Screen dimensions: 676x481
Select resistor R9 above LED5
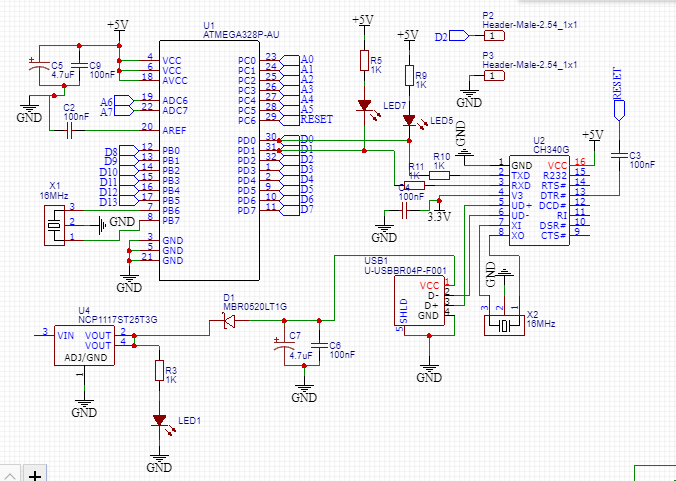pos(410,75)
